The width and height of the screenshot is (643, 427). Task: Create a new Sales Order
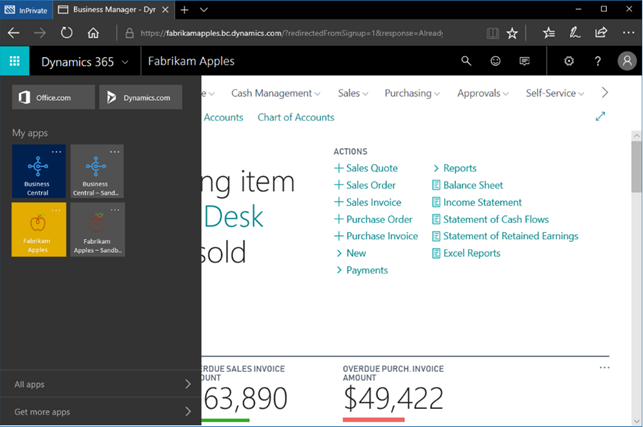(365, 185)
